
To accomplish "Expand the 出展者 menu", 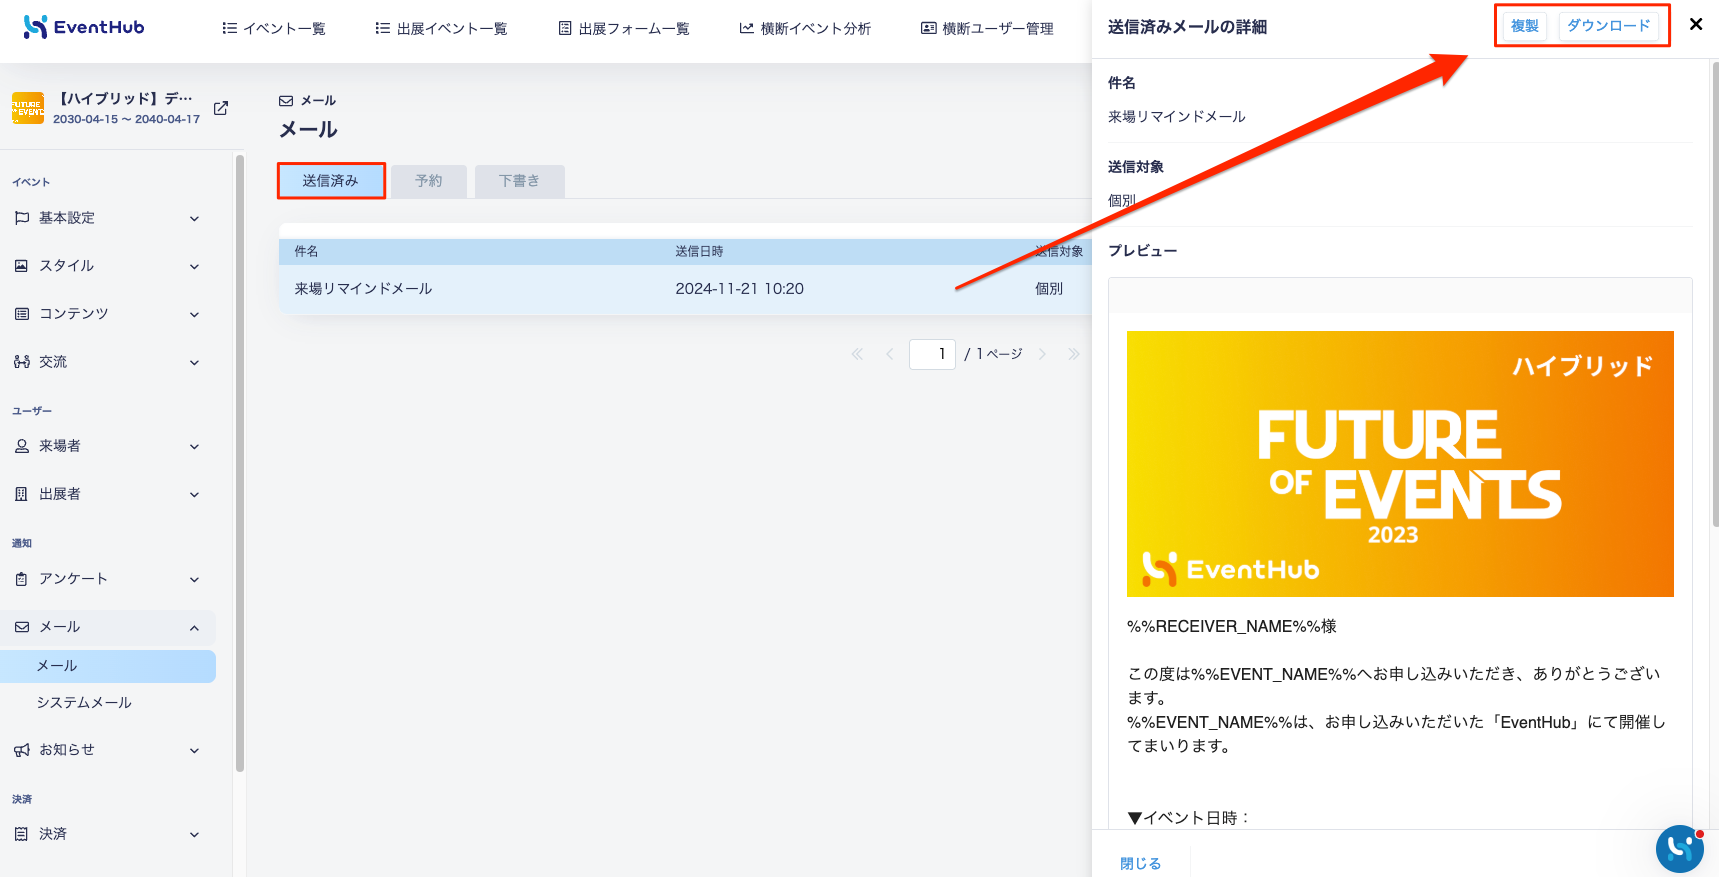I will (194, 495).
